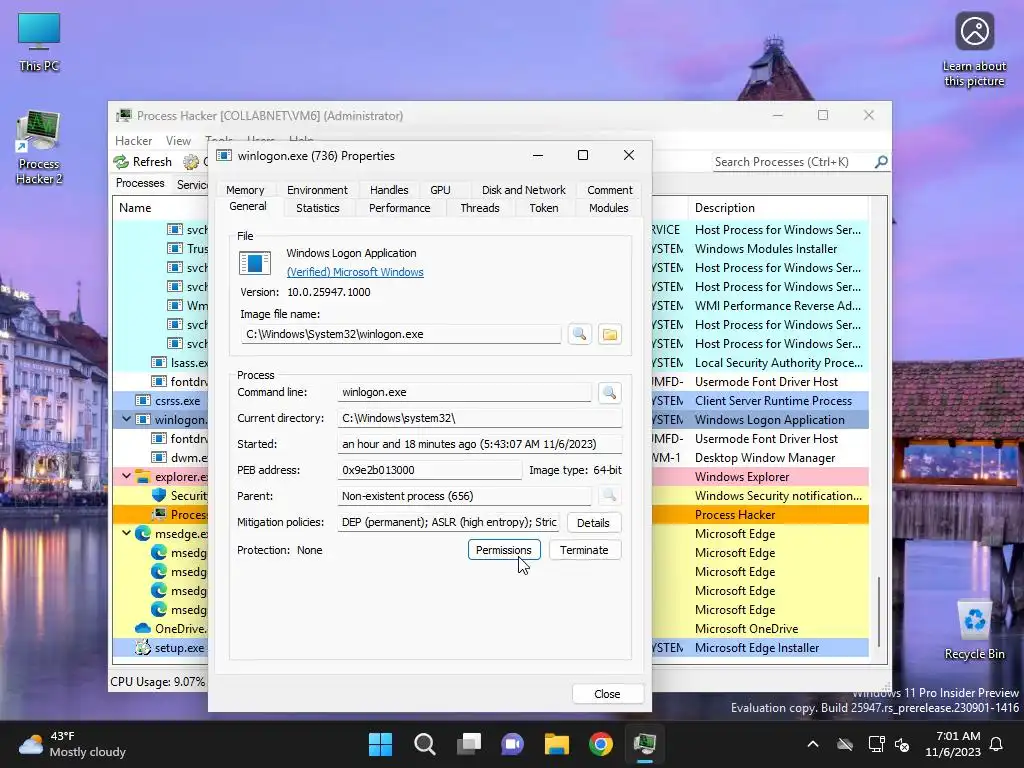Select the Recycle Bin desktop icon
The height and width of the screenshot is (768, 1024).
974,630
